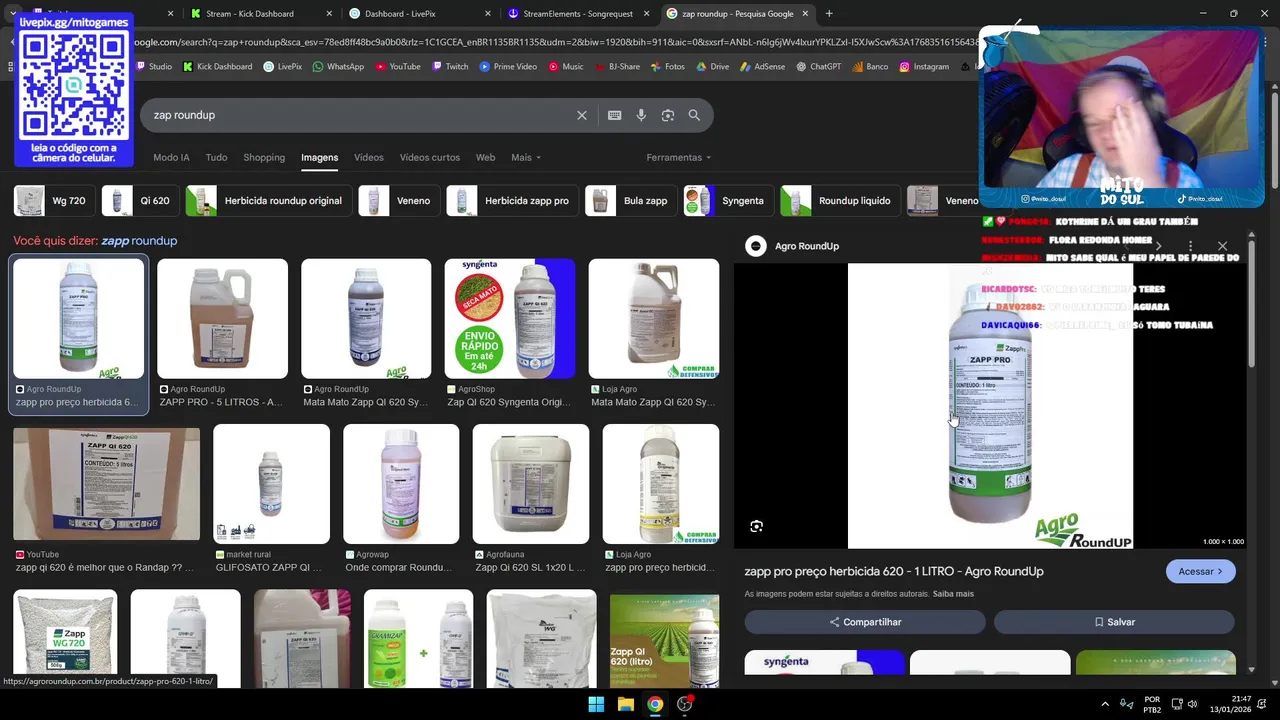1280x720 pixels.
Task: Select the Tudo search tab
Action: (216, 157)
